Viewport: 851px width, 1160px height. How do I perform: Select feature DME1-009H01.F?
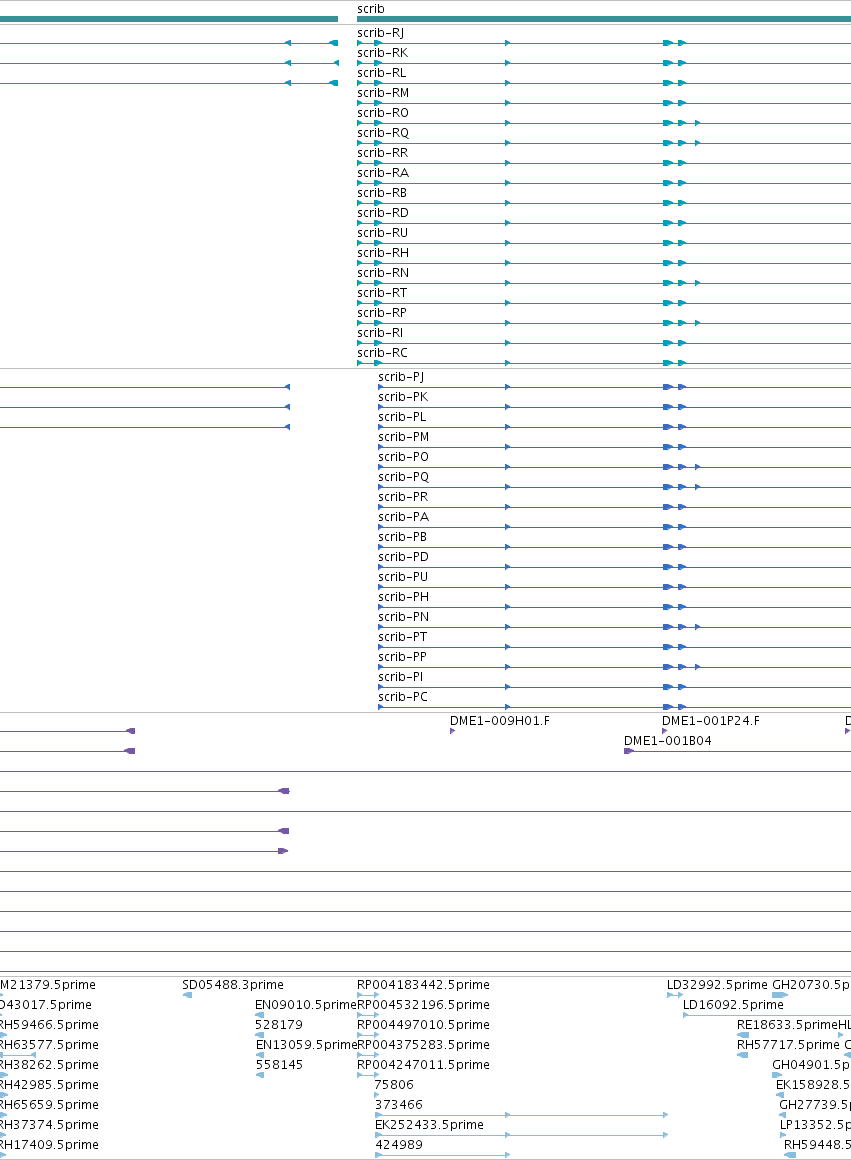point(500,721)
